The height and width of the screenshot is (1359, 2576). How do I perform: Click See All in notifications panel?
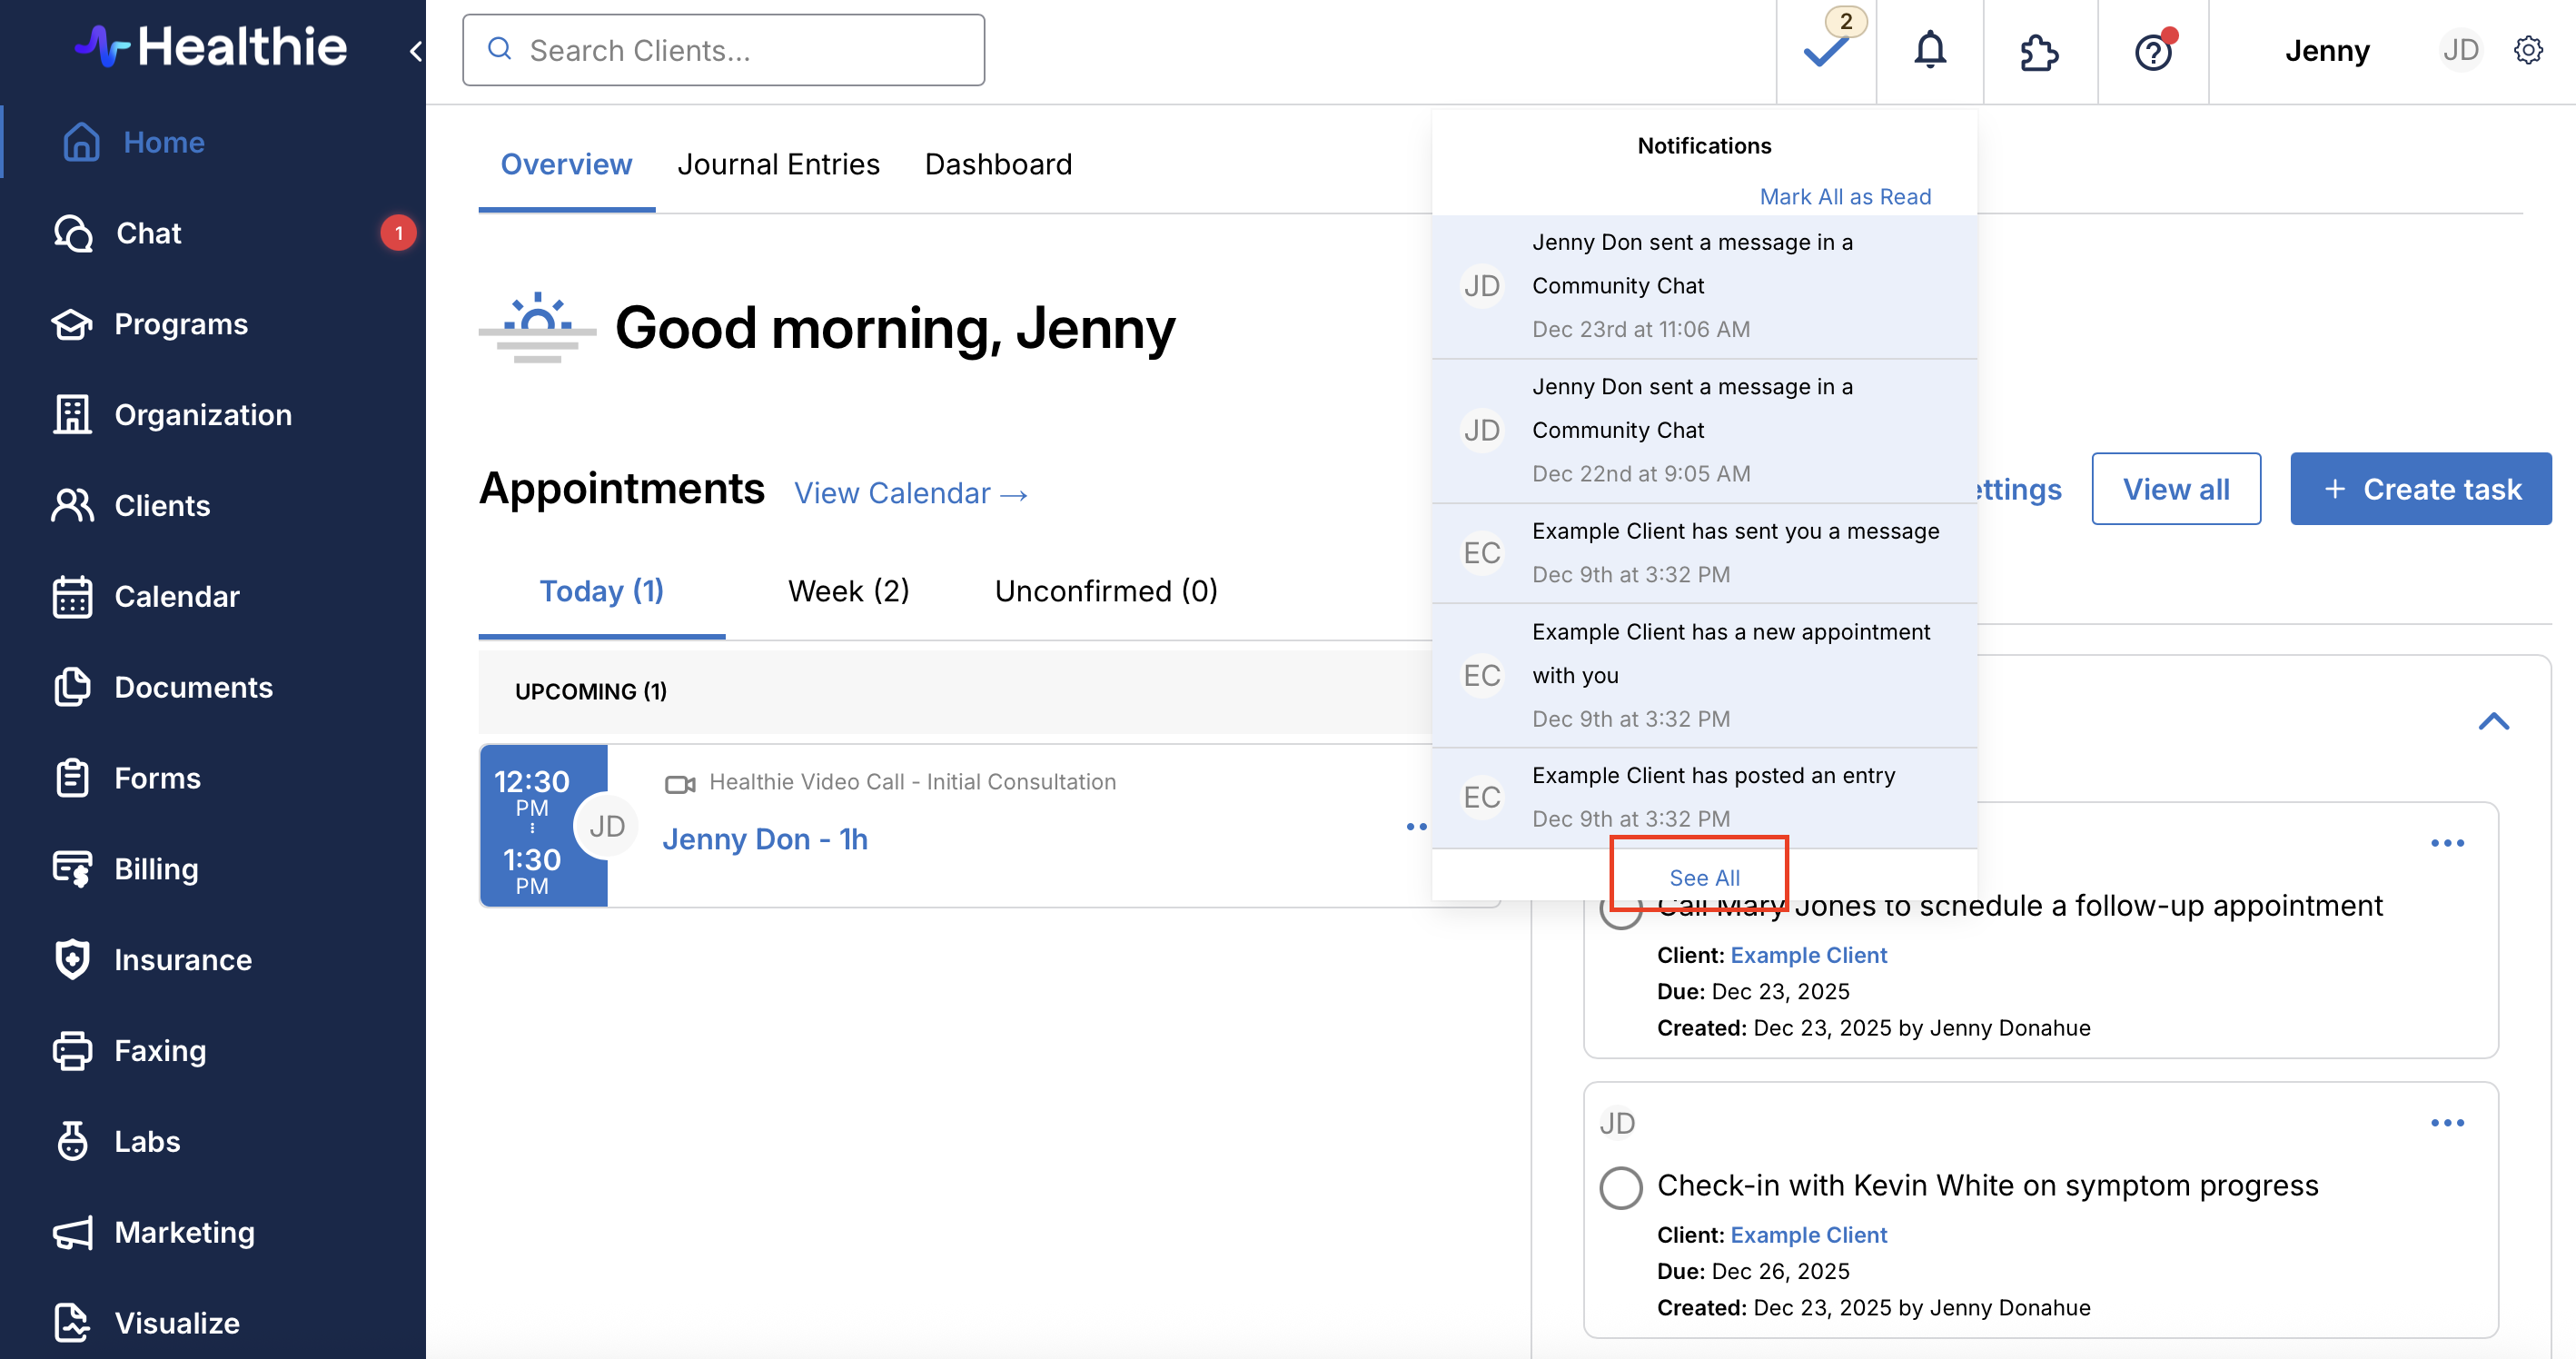[x=1704, y=877]
